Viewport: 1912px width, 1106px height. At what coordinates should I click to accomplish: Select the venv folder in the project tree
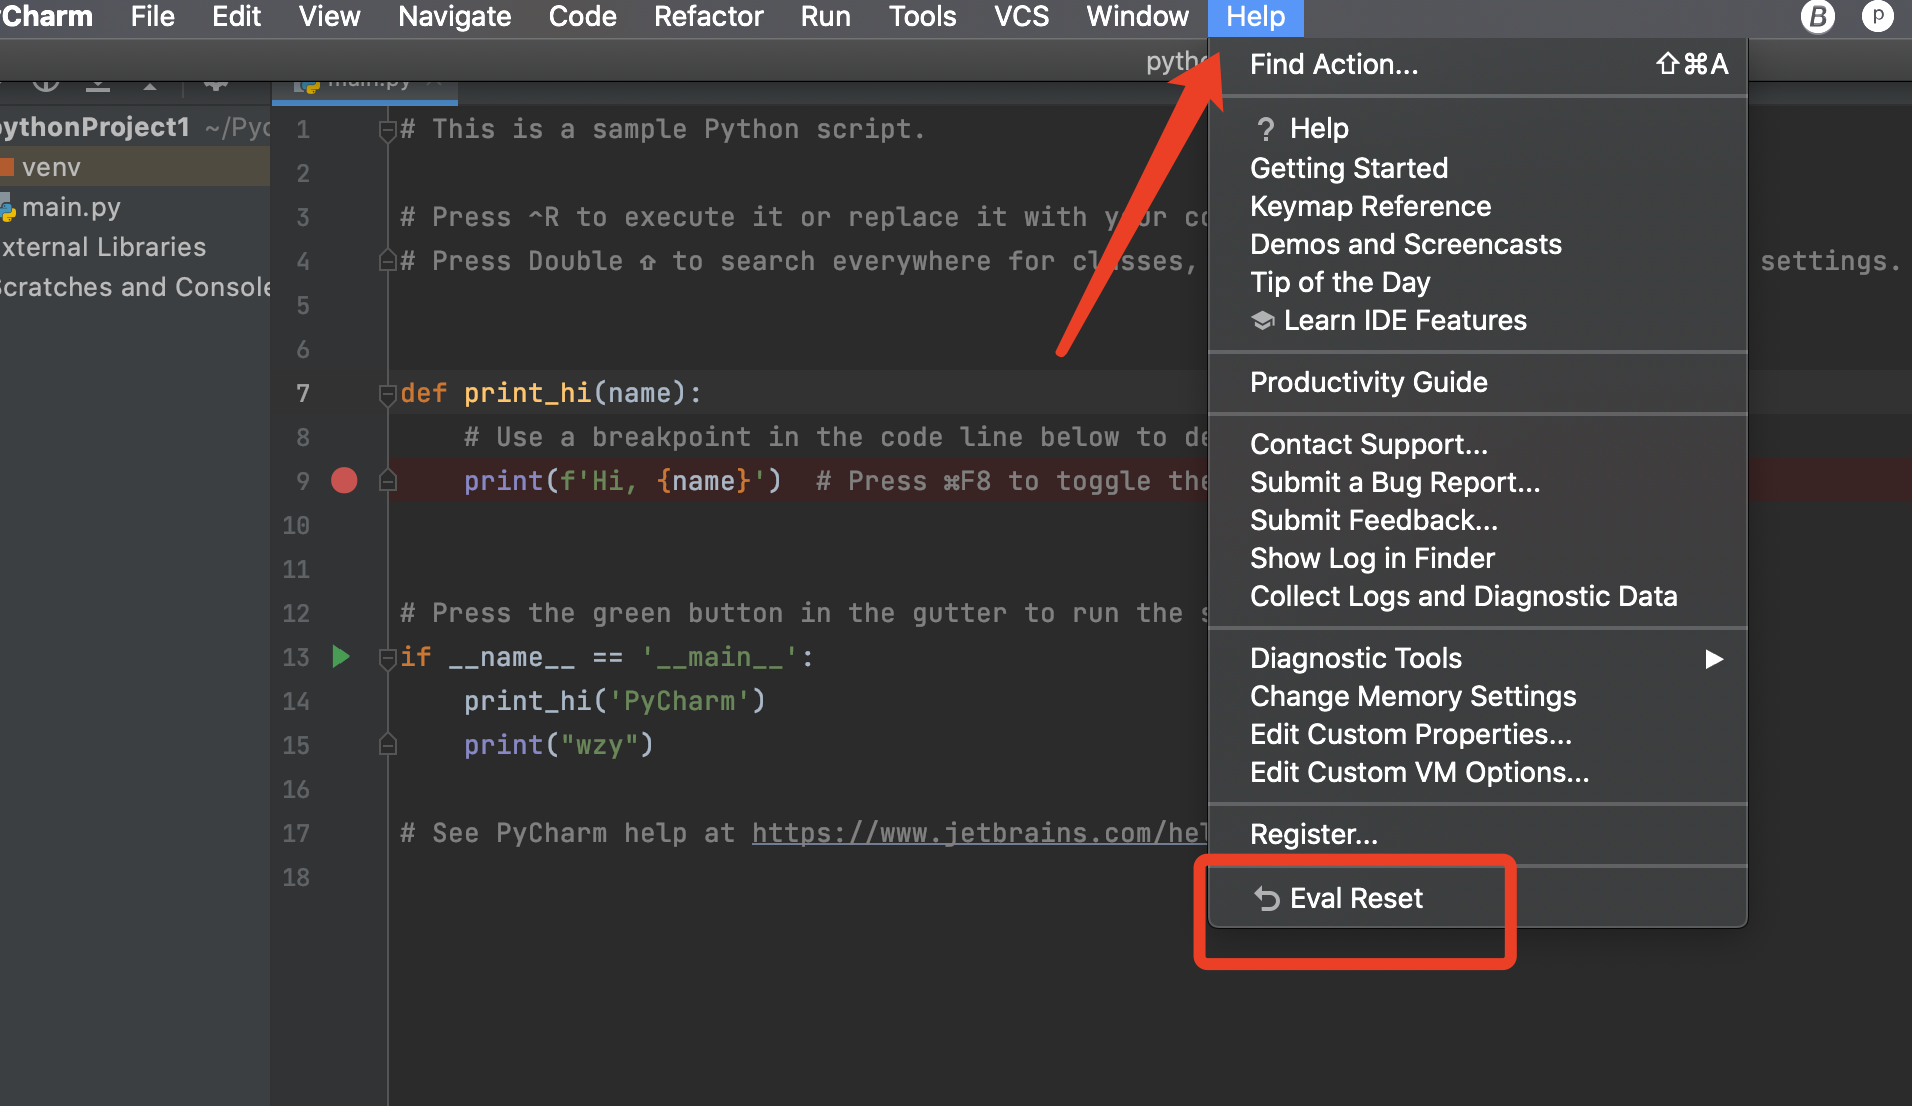pos(135,167)
